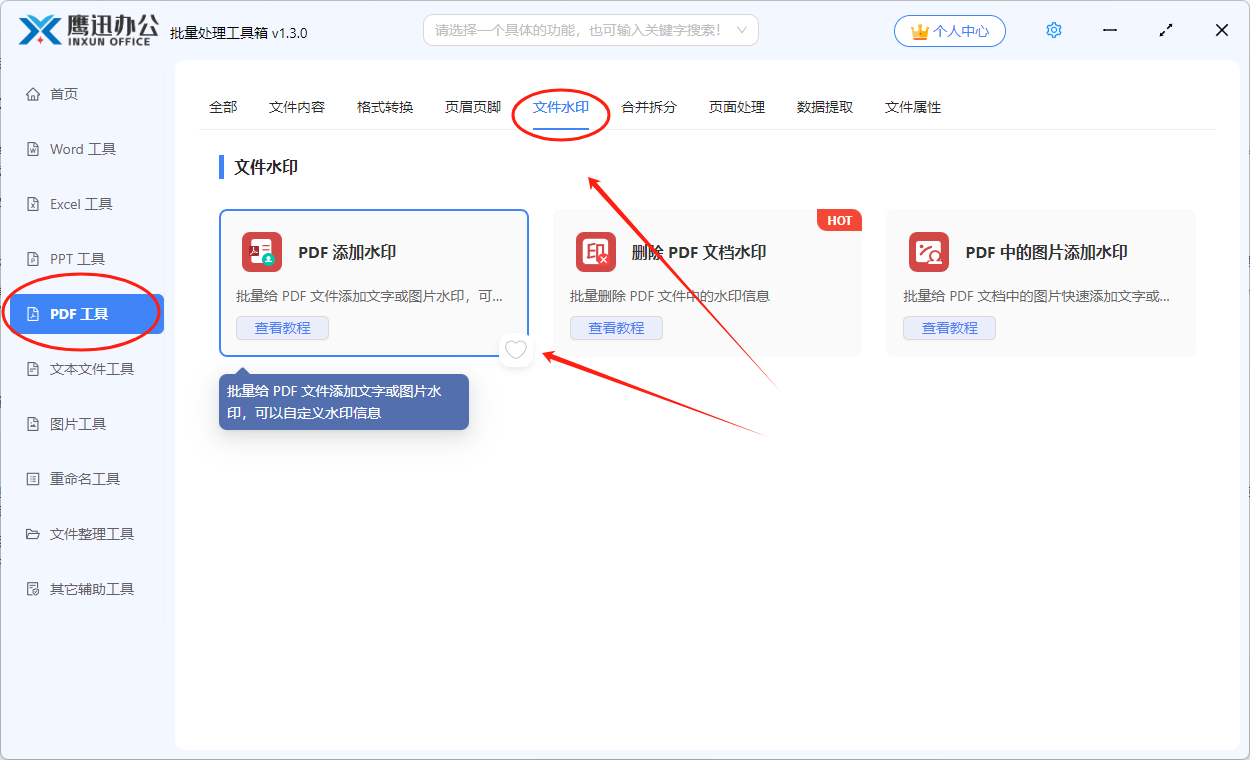The width and height of the screenshot is (1250, 760).
Task: Open Word 工具 from the sidebar
Action: coord(82,149)
